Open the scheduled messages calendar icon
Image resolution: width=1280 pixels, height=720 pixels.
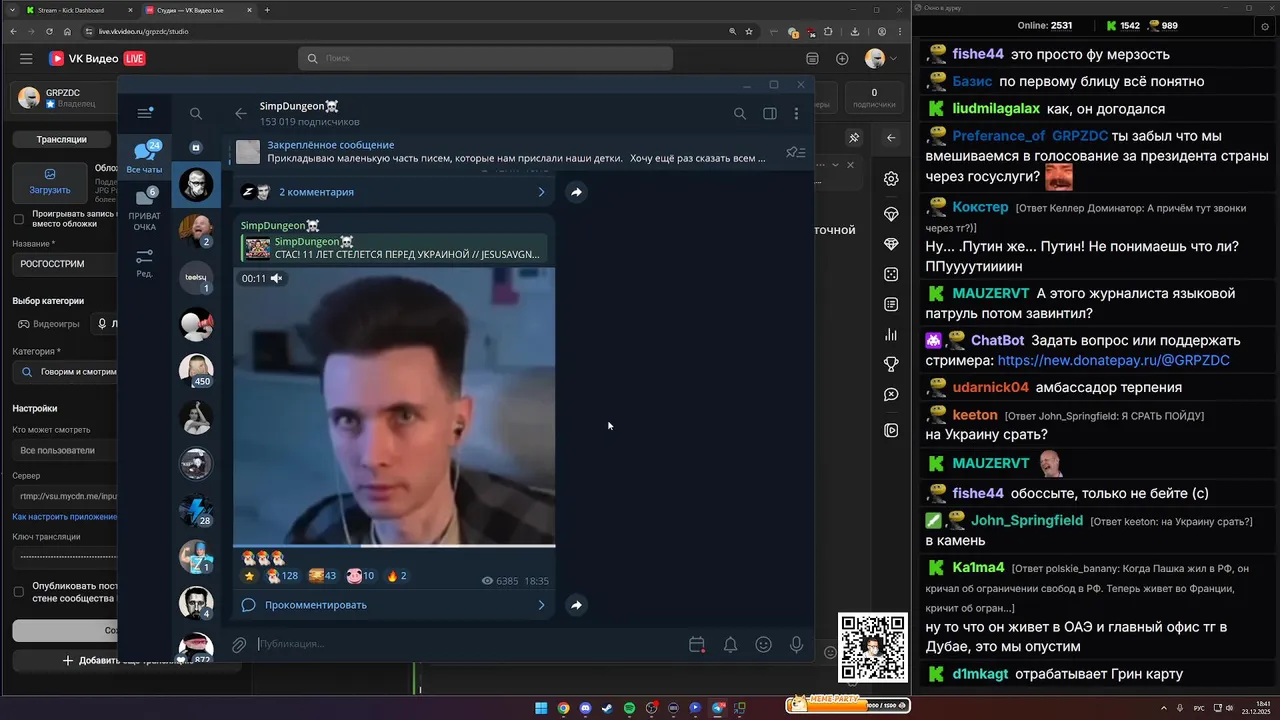pyautogui.click(x=697, y=645)
